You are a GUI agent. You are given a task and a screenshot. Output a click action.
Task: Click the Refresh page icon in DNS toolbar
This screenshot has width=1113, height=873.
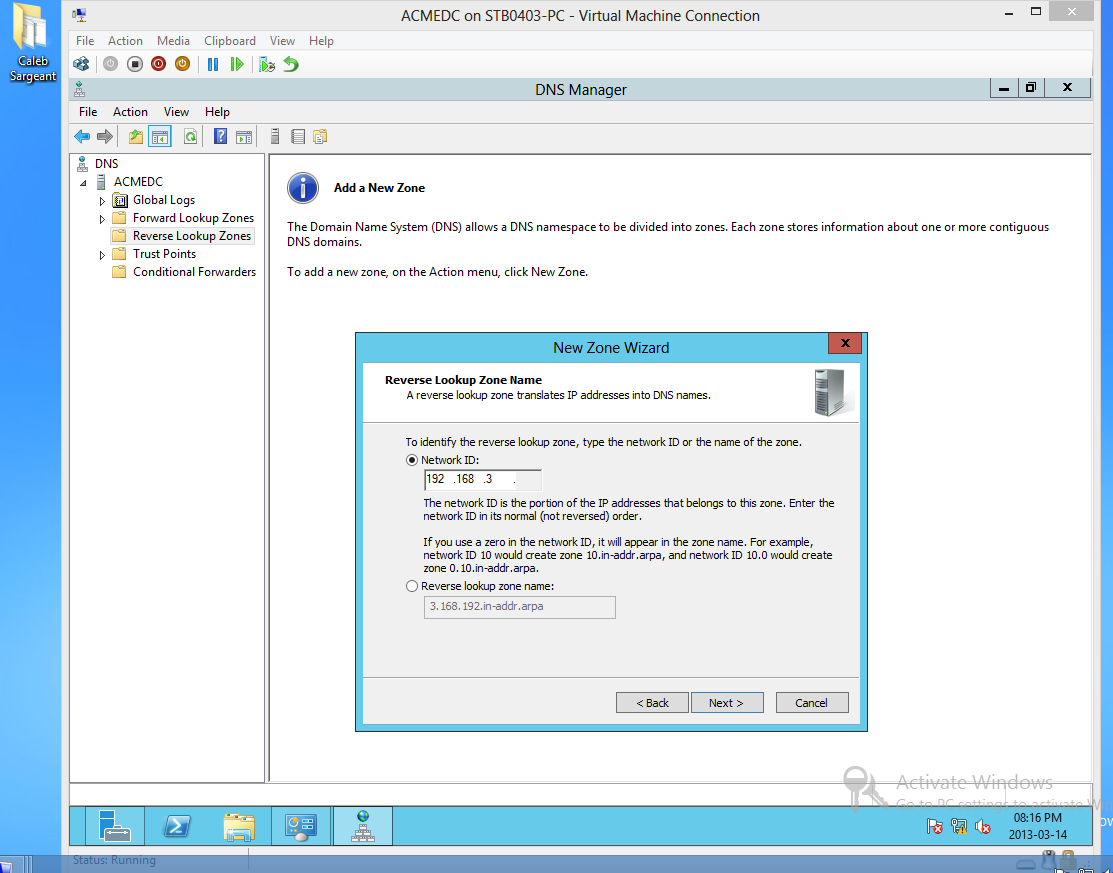click(x=190, y=136)
